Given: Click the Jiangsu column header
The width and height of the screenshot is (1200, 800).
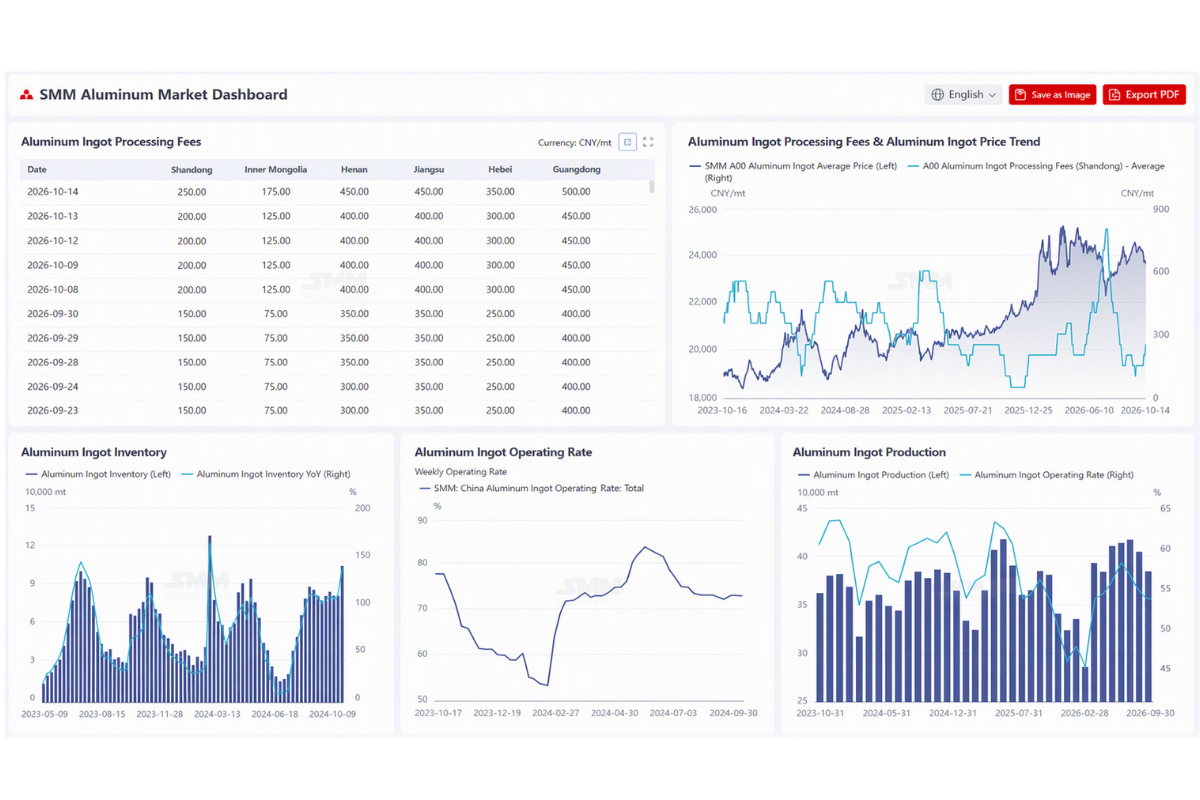Looking at the screenshot, I should pyautogui.click(x=429, y=169).
